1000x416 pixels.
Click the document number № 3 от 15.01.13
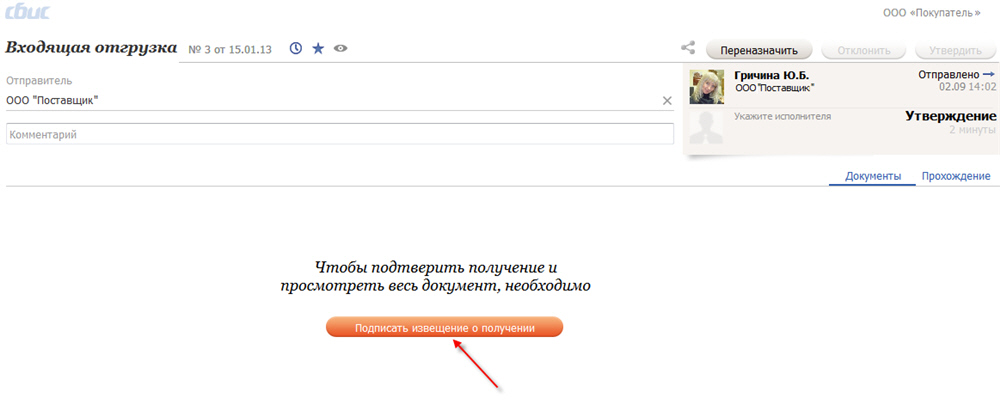tap(231, 48)
